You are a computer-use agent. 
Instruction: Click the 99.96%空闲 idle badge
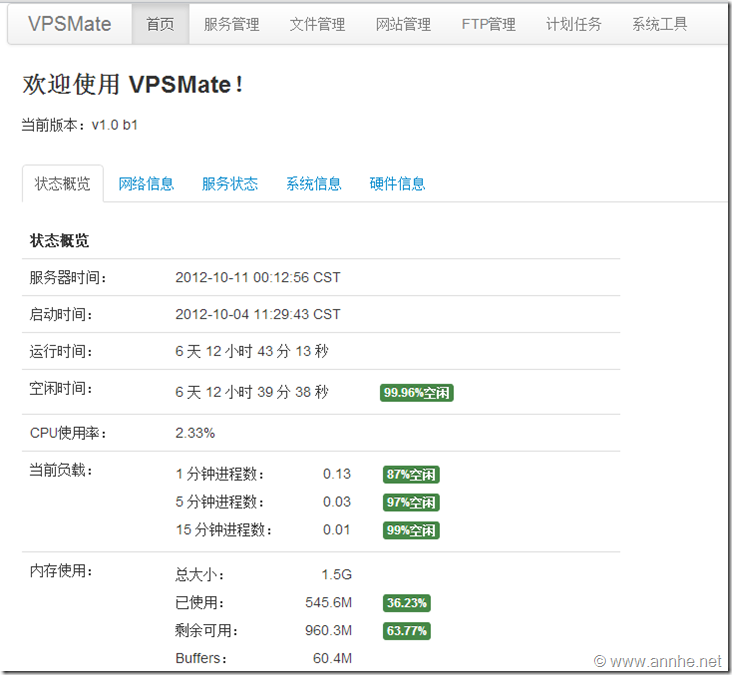tap(417, 393)
